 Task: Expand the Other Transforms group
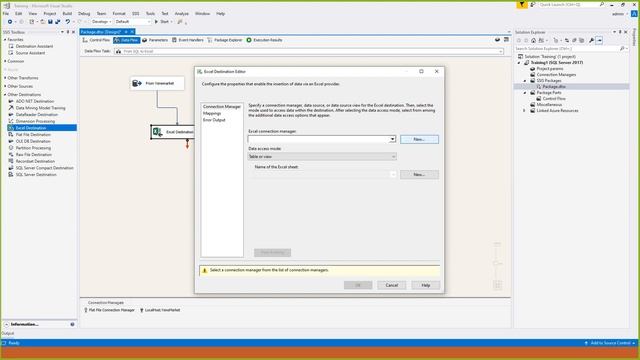pos(5,78)
